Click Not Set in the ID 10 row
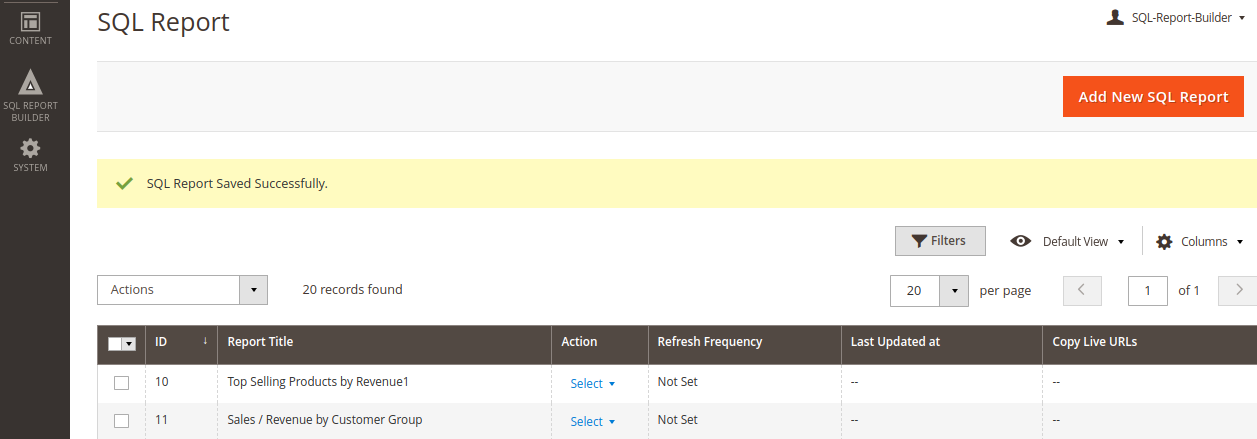The height and width of the screenshot is (439, 1257). 677,382
